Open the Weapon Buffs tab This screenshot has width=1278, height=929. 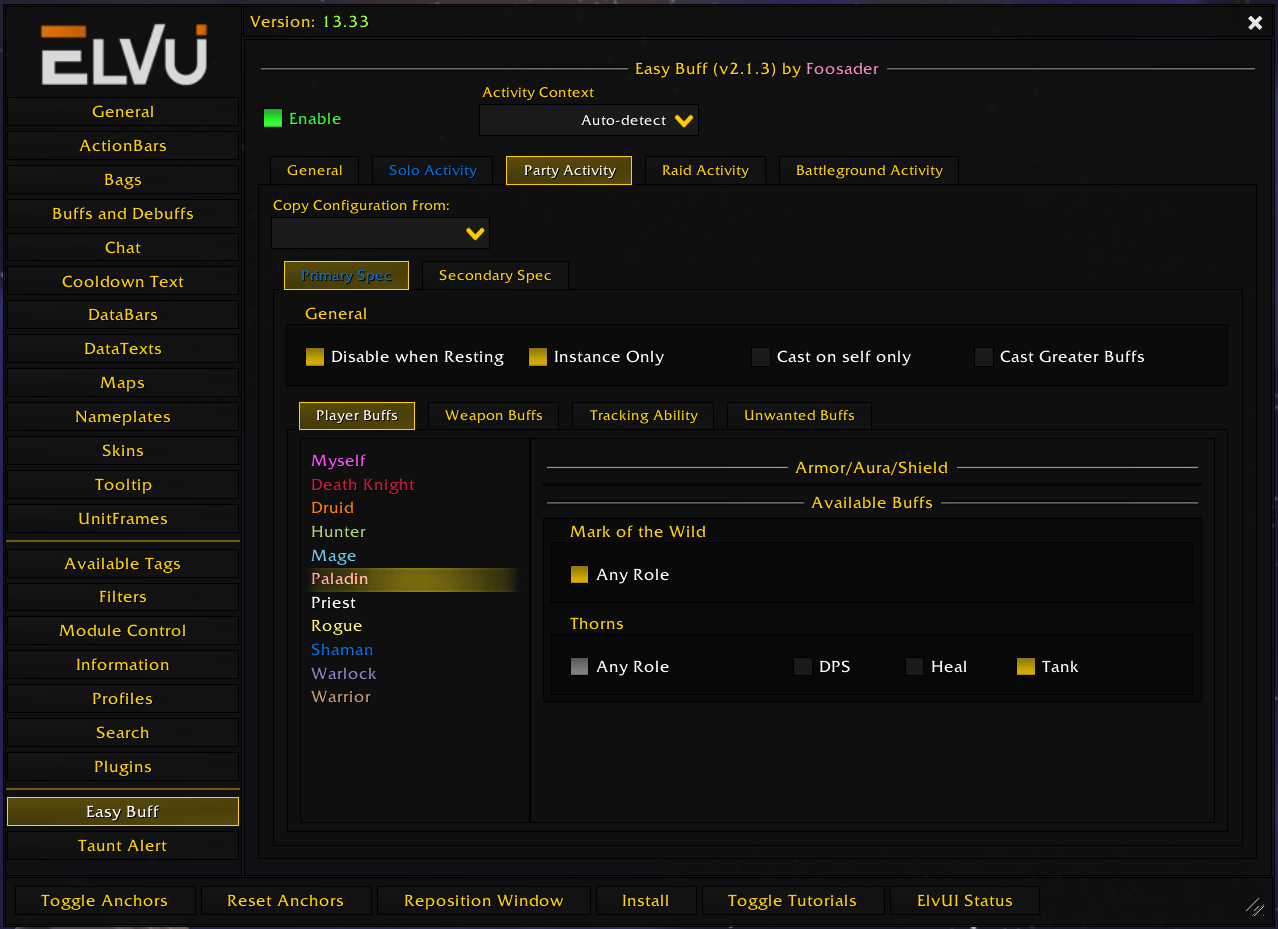[494, 415]
